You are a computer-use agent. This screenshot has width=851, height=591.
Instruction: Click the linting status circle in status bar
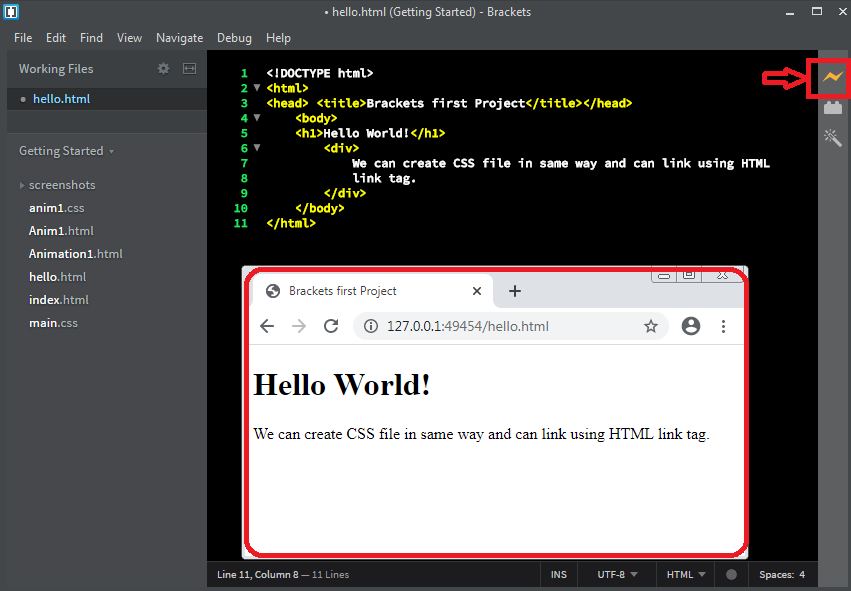pyautogui.click(x=732, y=574)
